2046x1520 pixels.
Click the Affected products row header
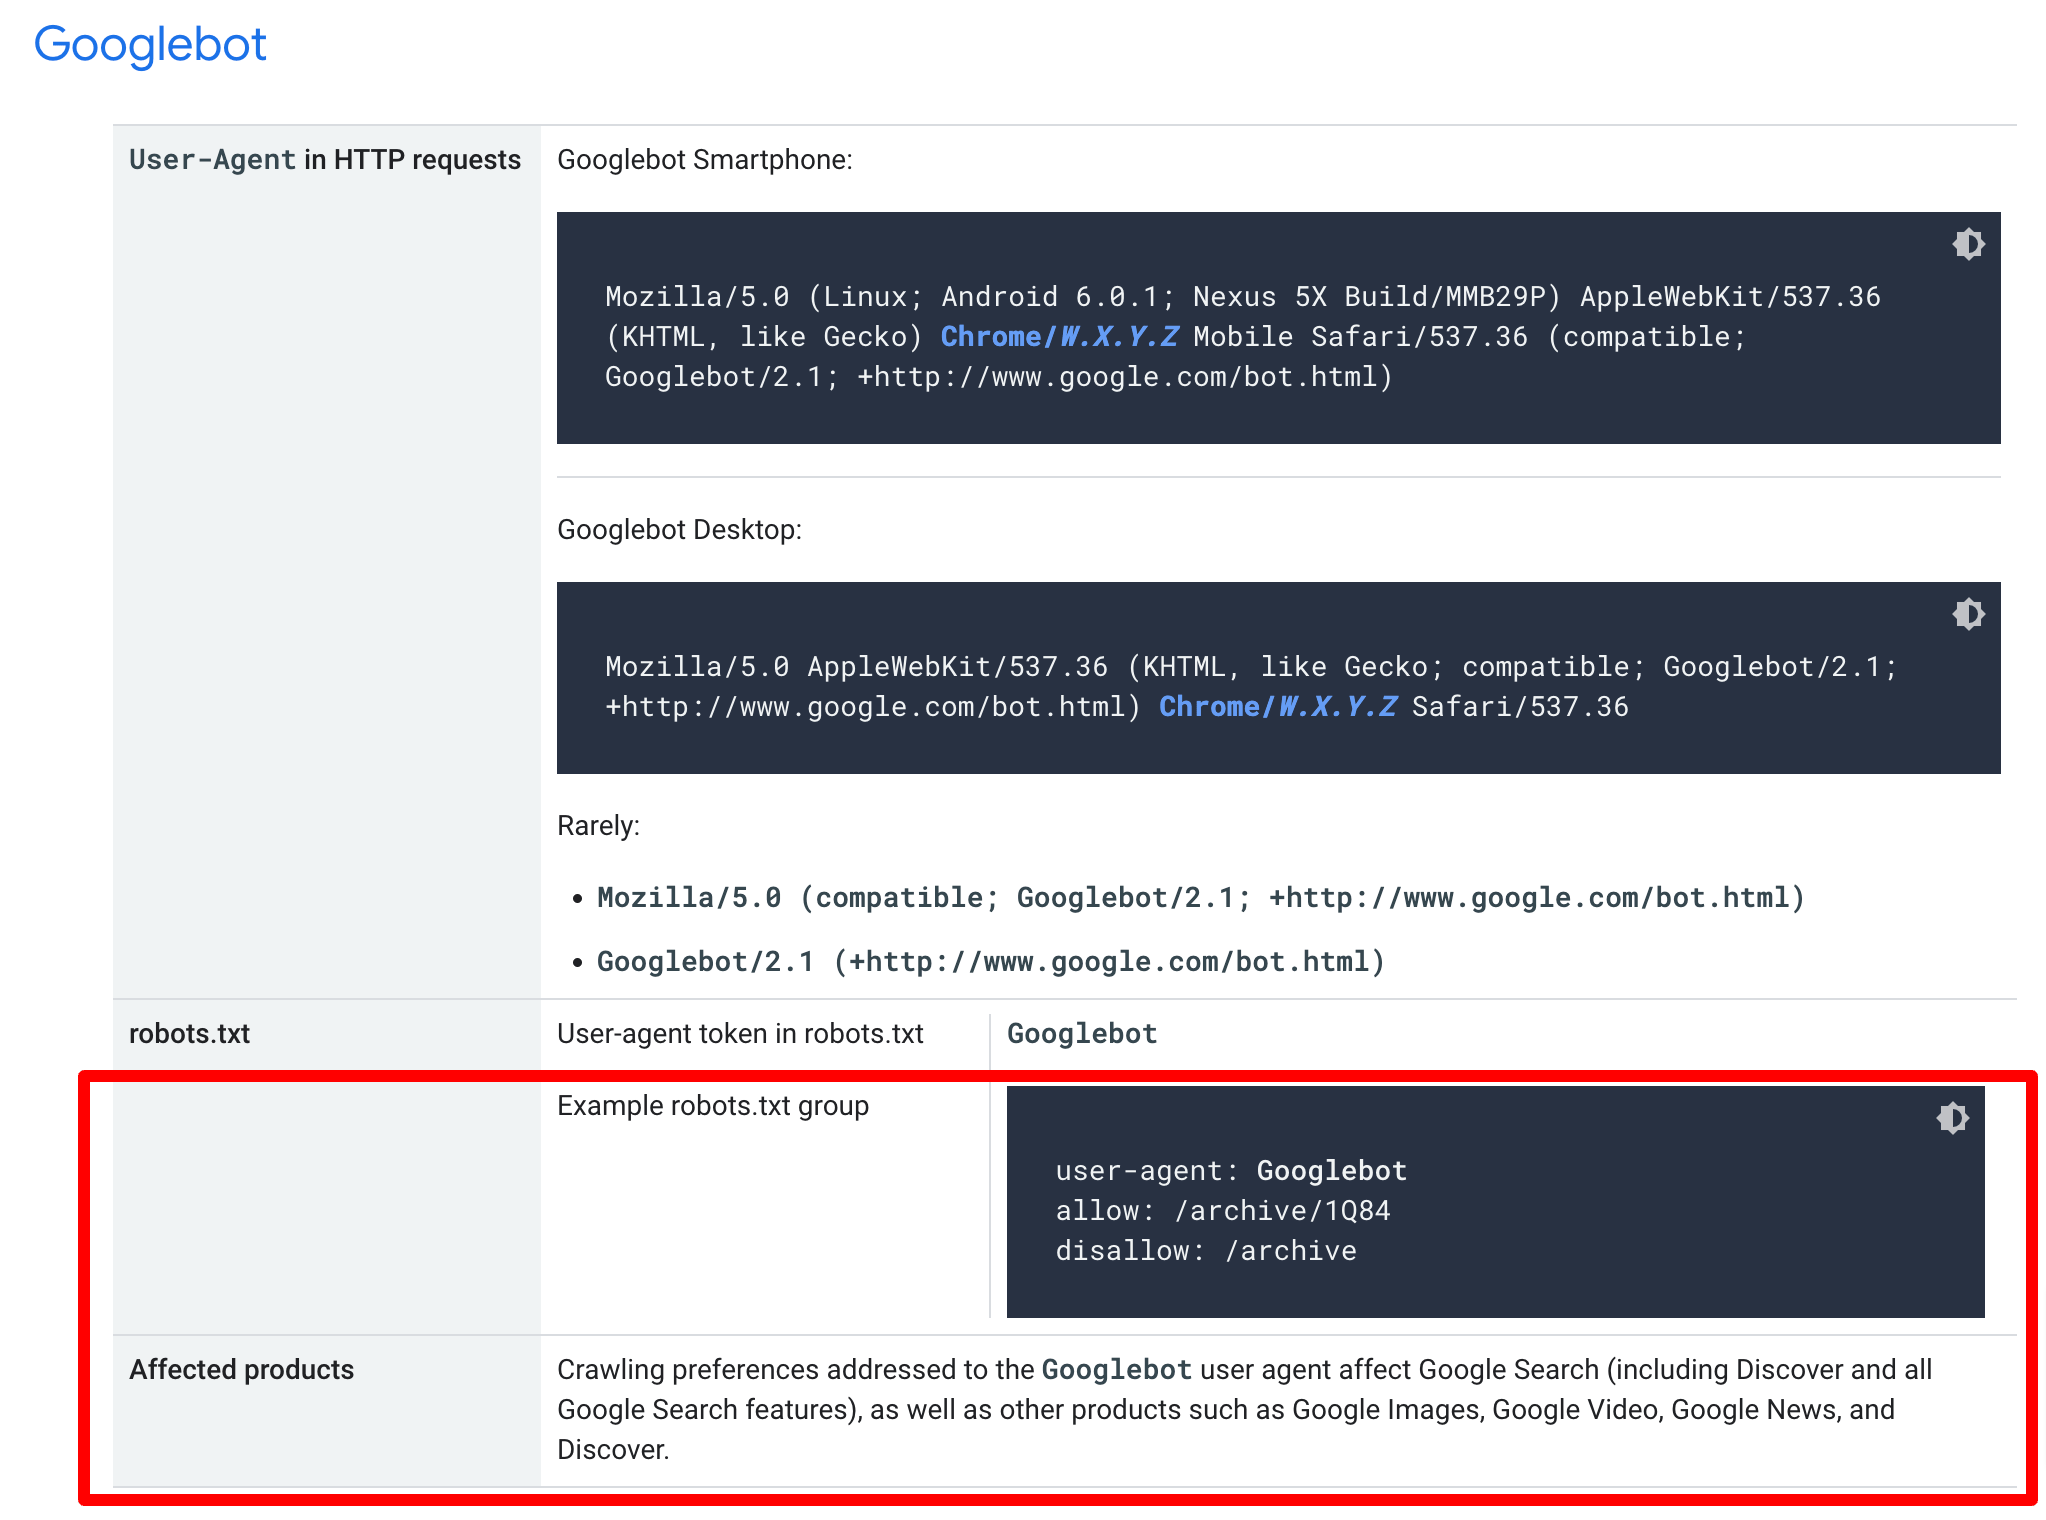click(240, 1369)
